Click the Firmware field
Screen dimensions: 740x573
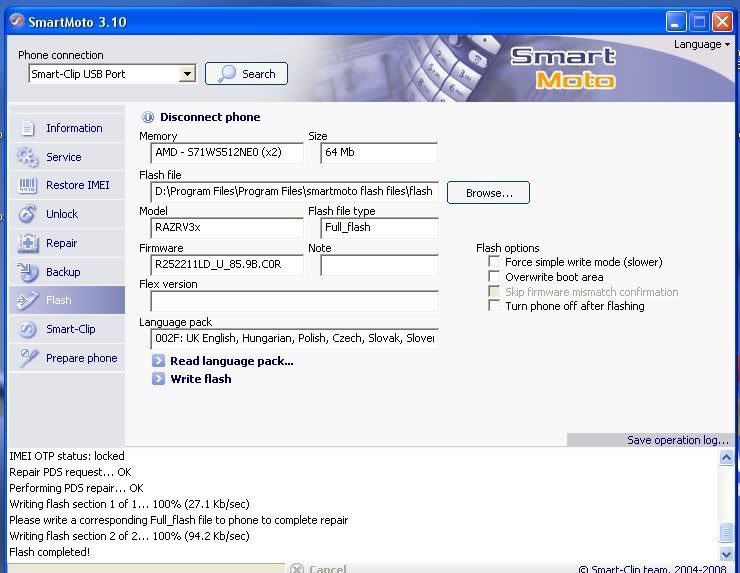point(227,265)
